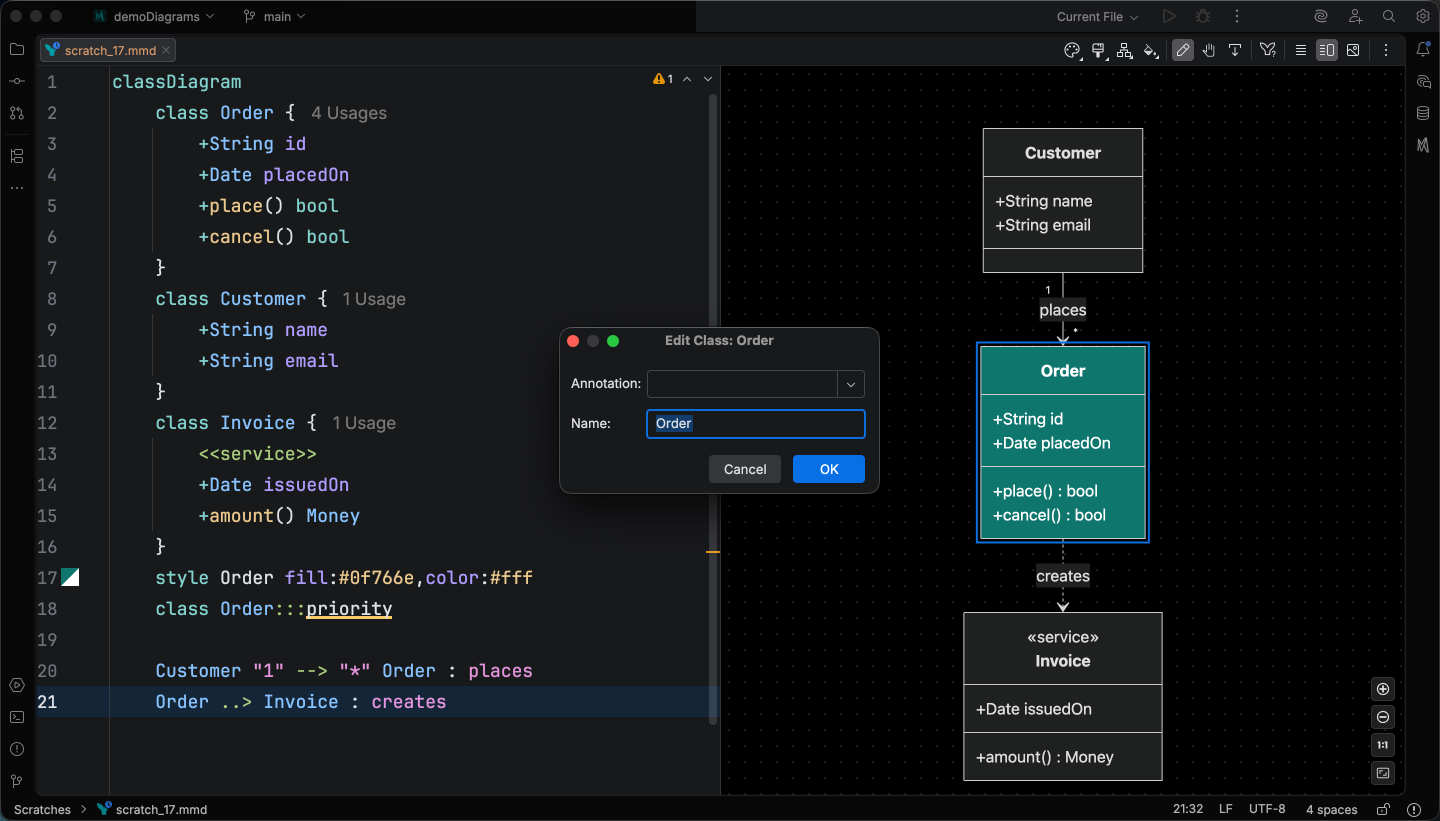Viewport: 1440px width, 821px height.
Task: Open the Current File run configuration dropdown
Action: (x=1097, y=17)
